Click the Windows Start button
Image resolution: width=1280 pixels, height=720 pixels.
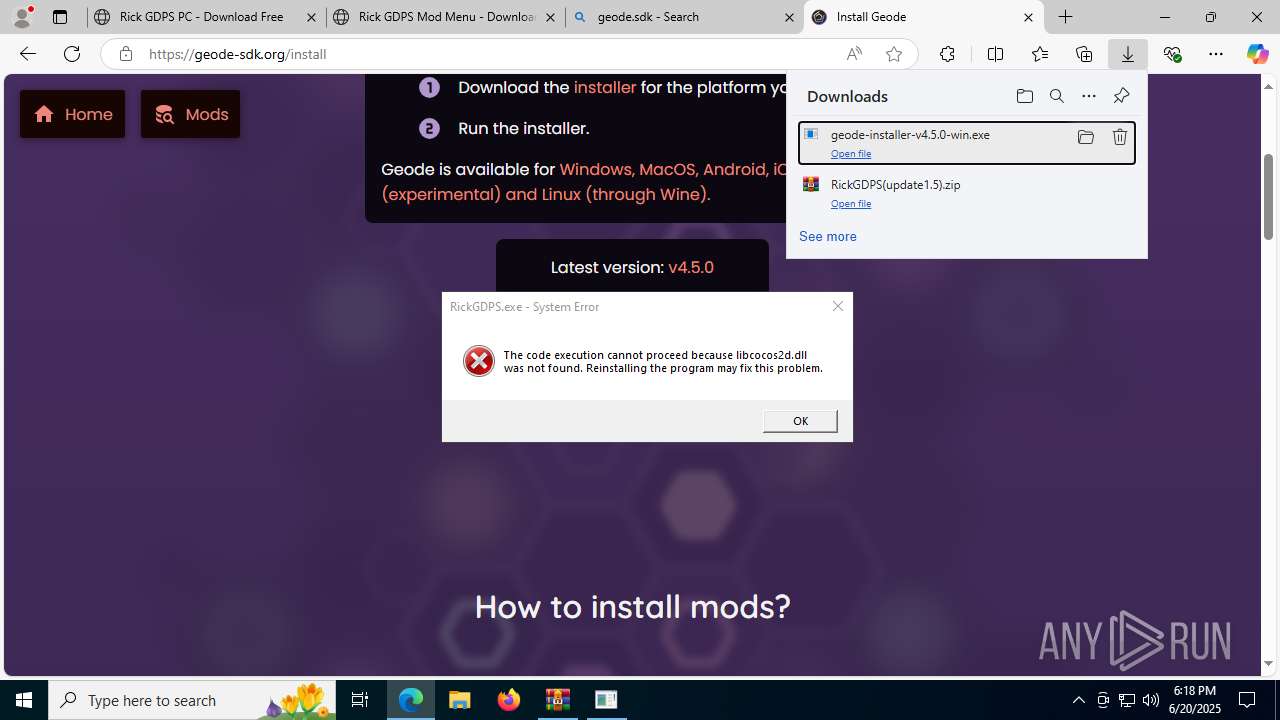24,700
